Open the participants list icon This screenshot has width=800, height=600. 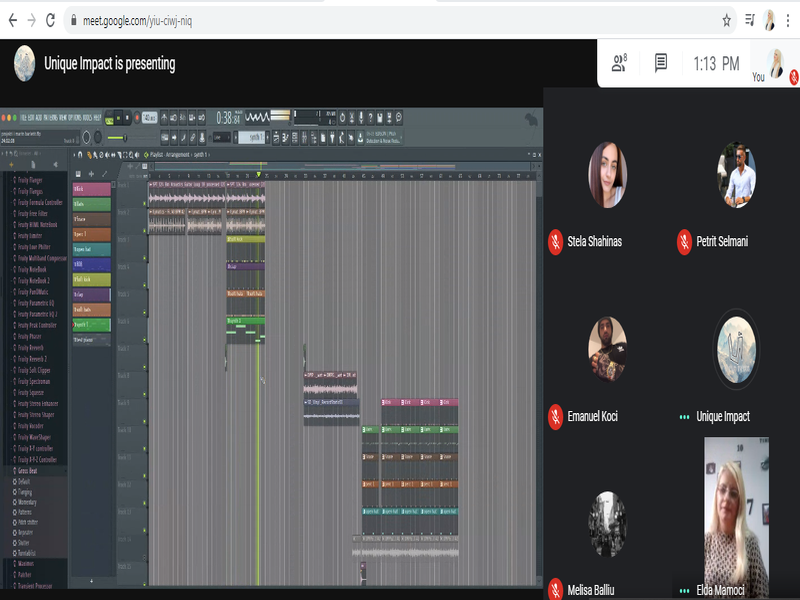point(619,64)
